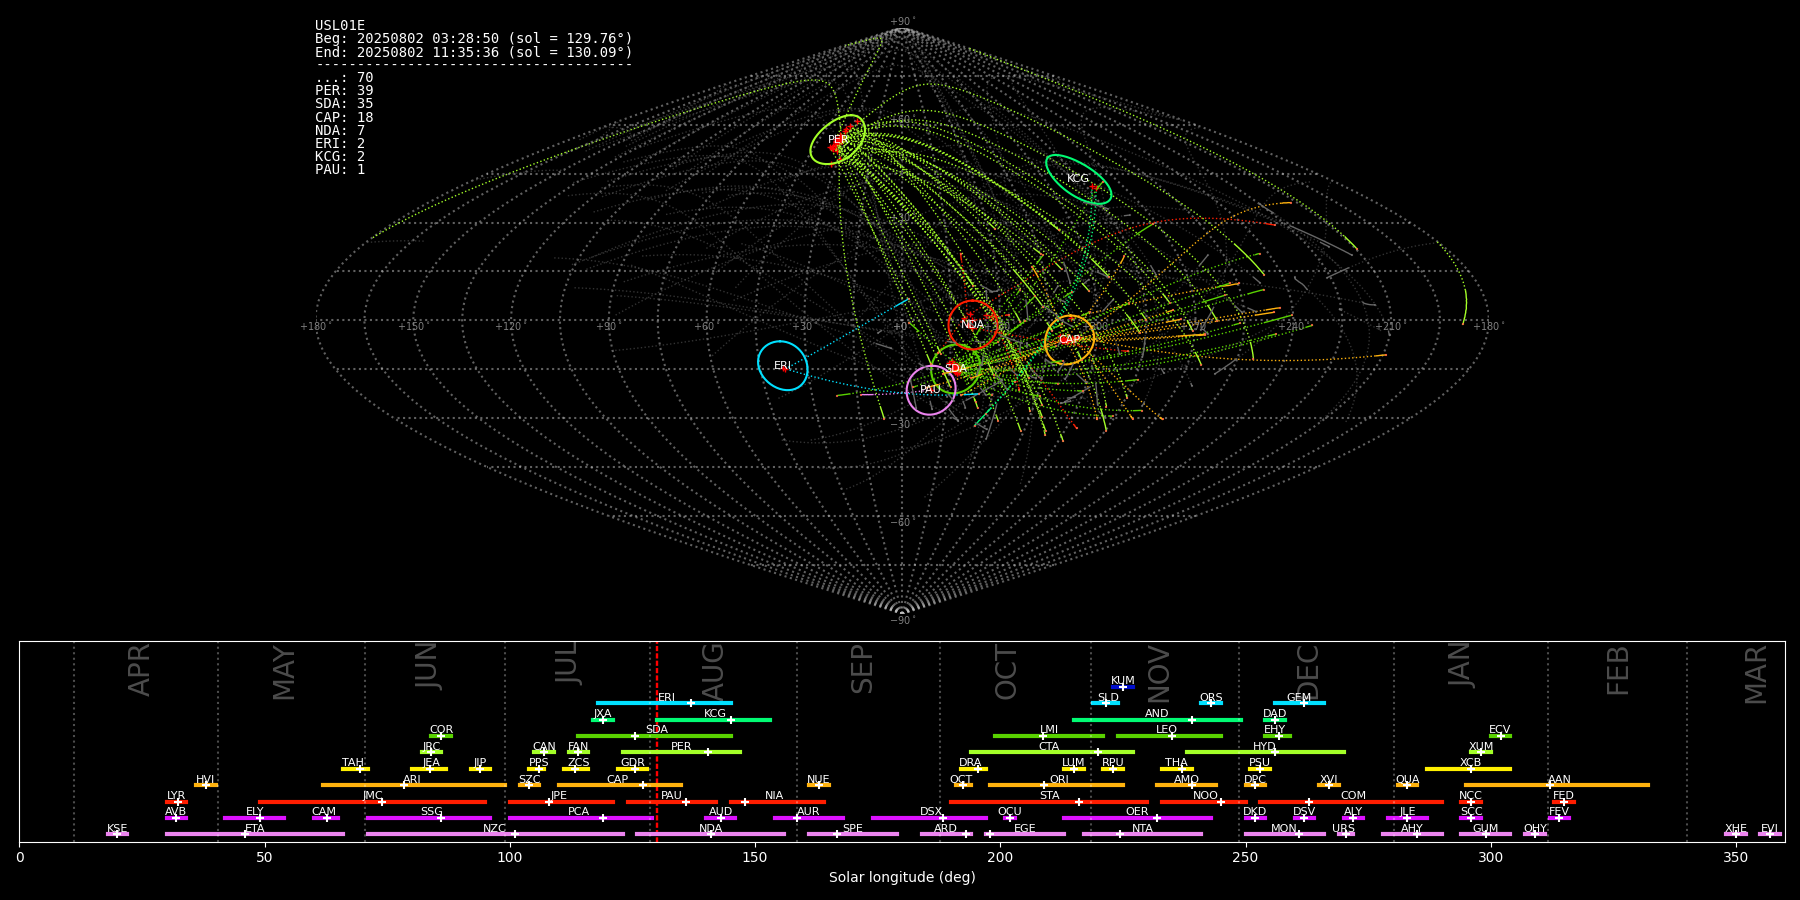Click the PER activity bar in timeline
Viewport: 1800px width, 900px height.
click(681, 752)
